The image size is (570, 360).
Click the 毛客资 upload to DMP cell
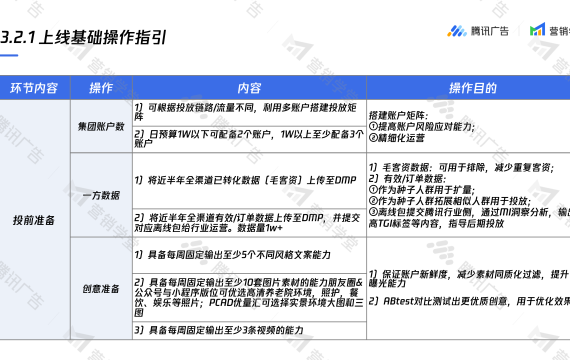[249, 180]
